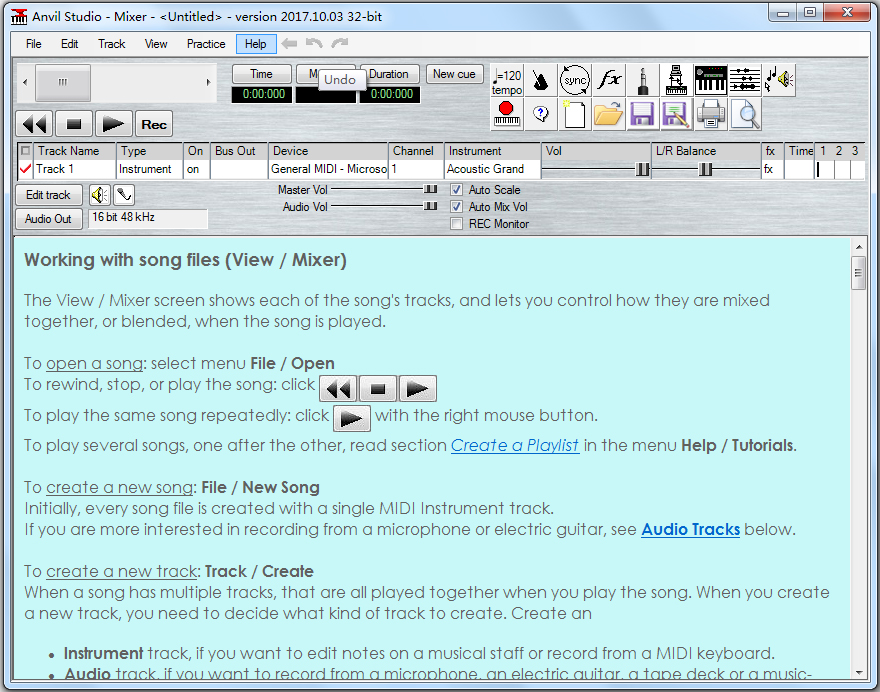Open the fx effects toolbar icon
The image size is (880, 692).
point(609,81)
